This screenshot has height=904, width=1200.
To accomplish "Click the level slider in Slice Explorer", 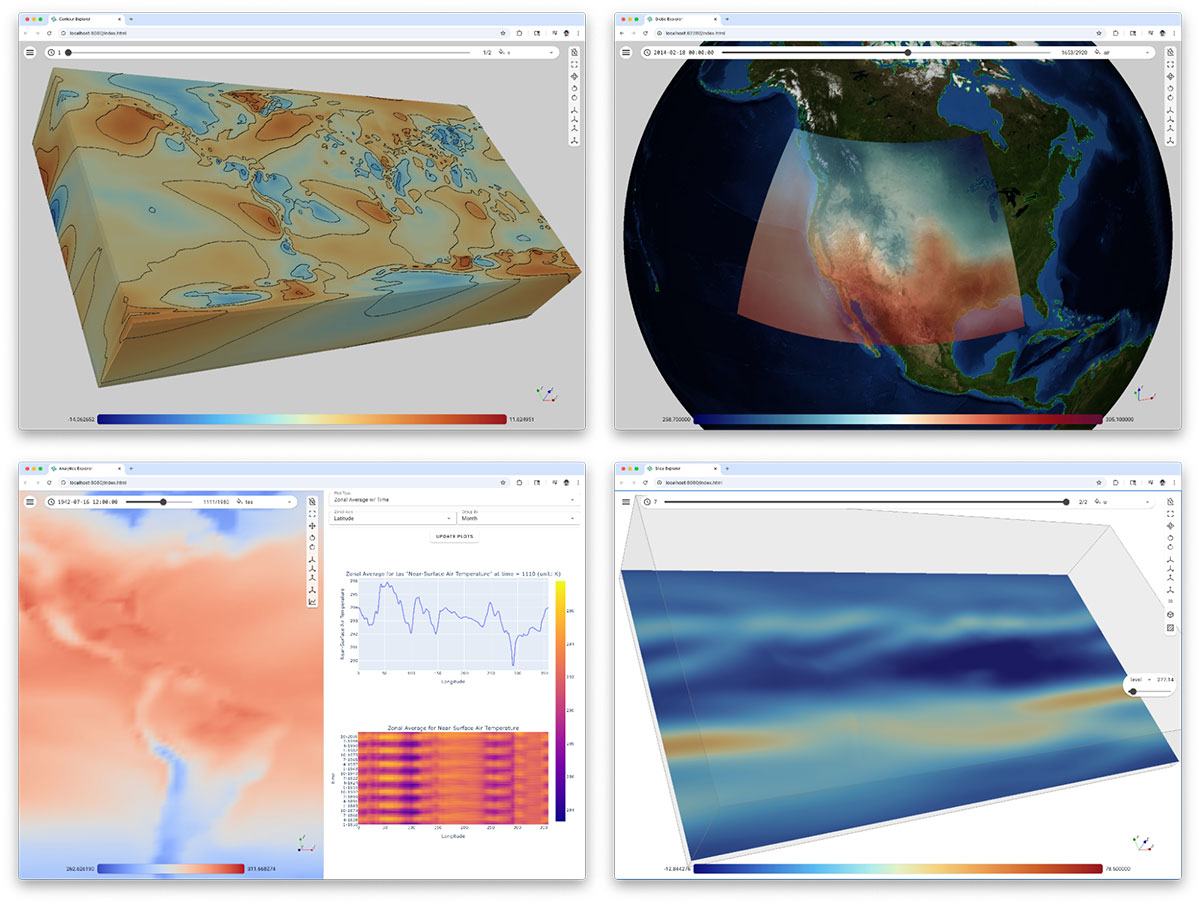I will (x=1138, y=692).
